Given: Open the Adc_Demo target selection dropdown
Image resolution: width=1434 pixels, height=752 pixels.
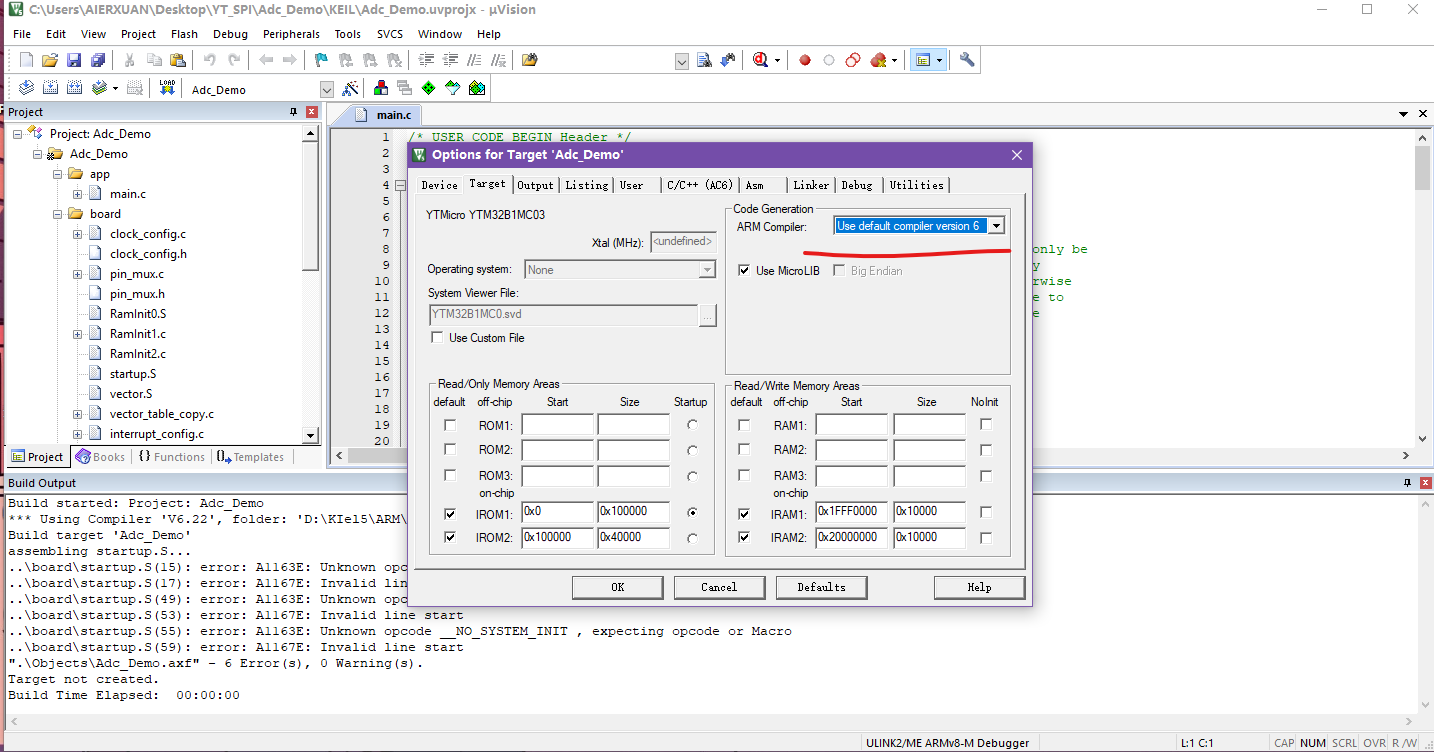Looking at the screenshot, I should pos(326,89).
